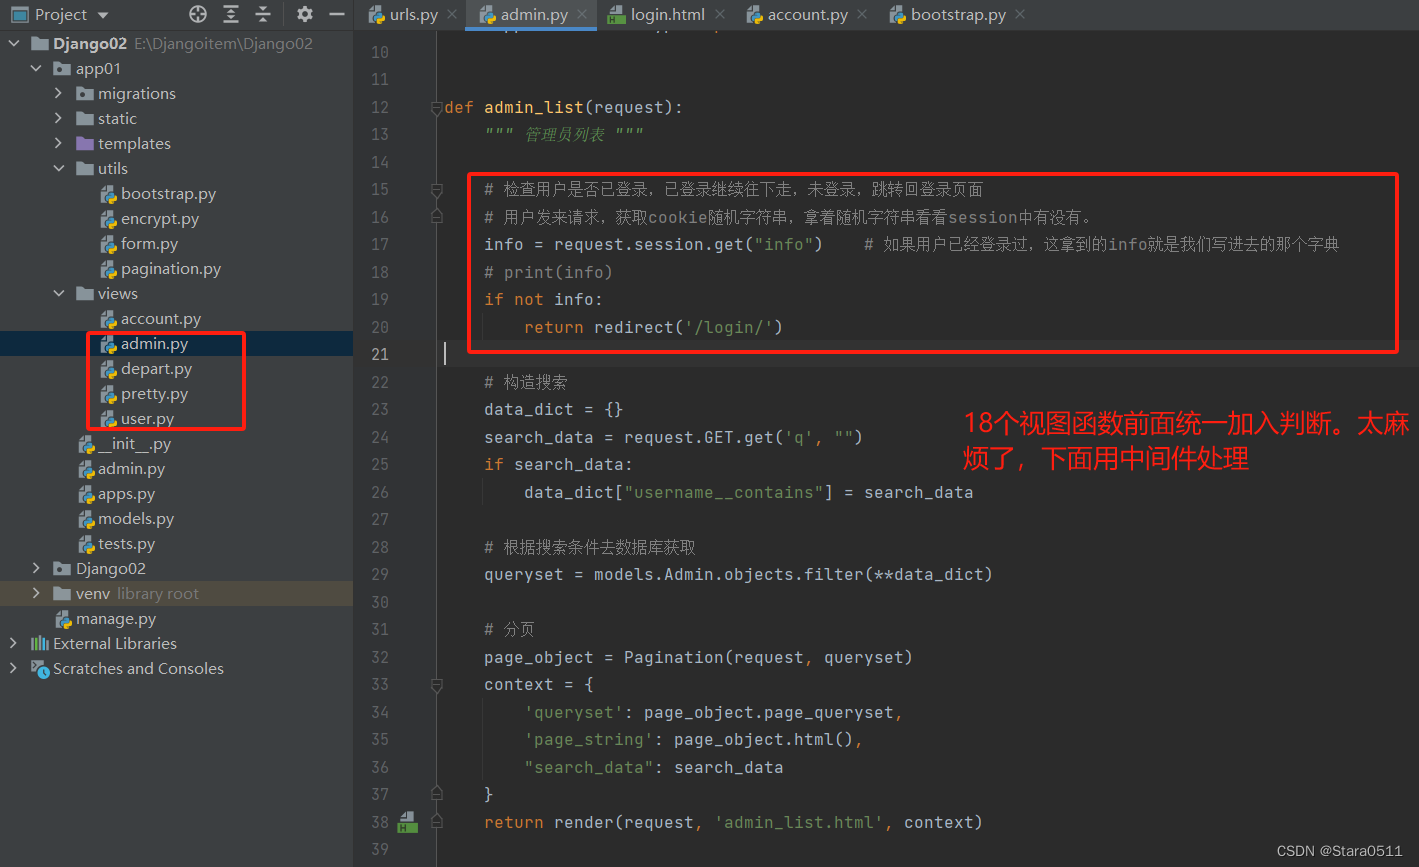Select apps.py in the project tree

click(126, 494)
